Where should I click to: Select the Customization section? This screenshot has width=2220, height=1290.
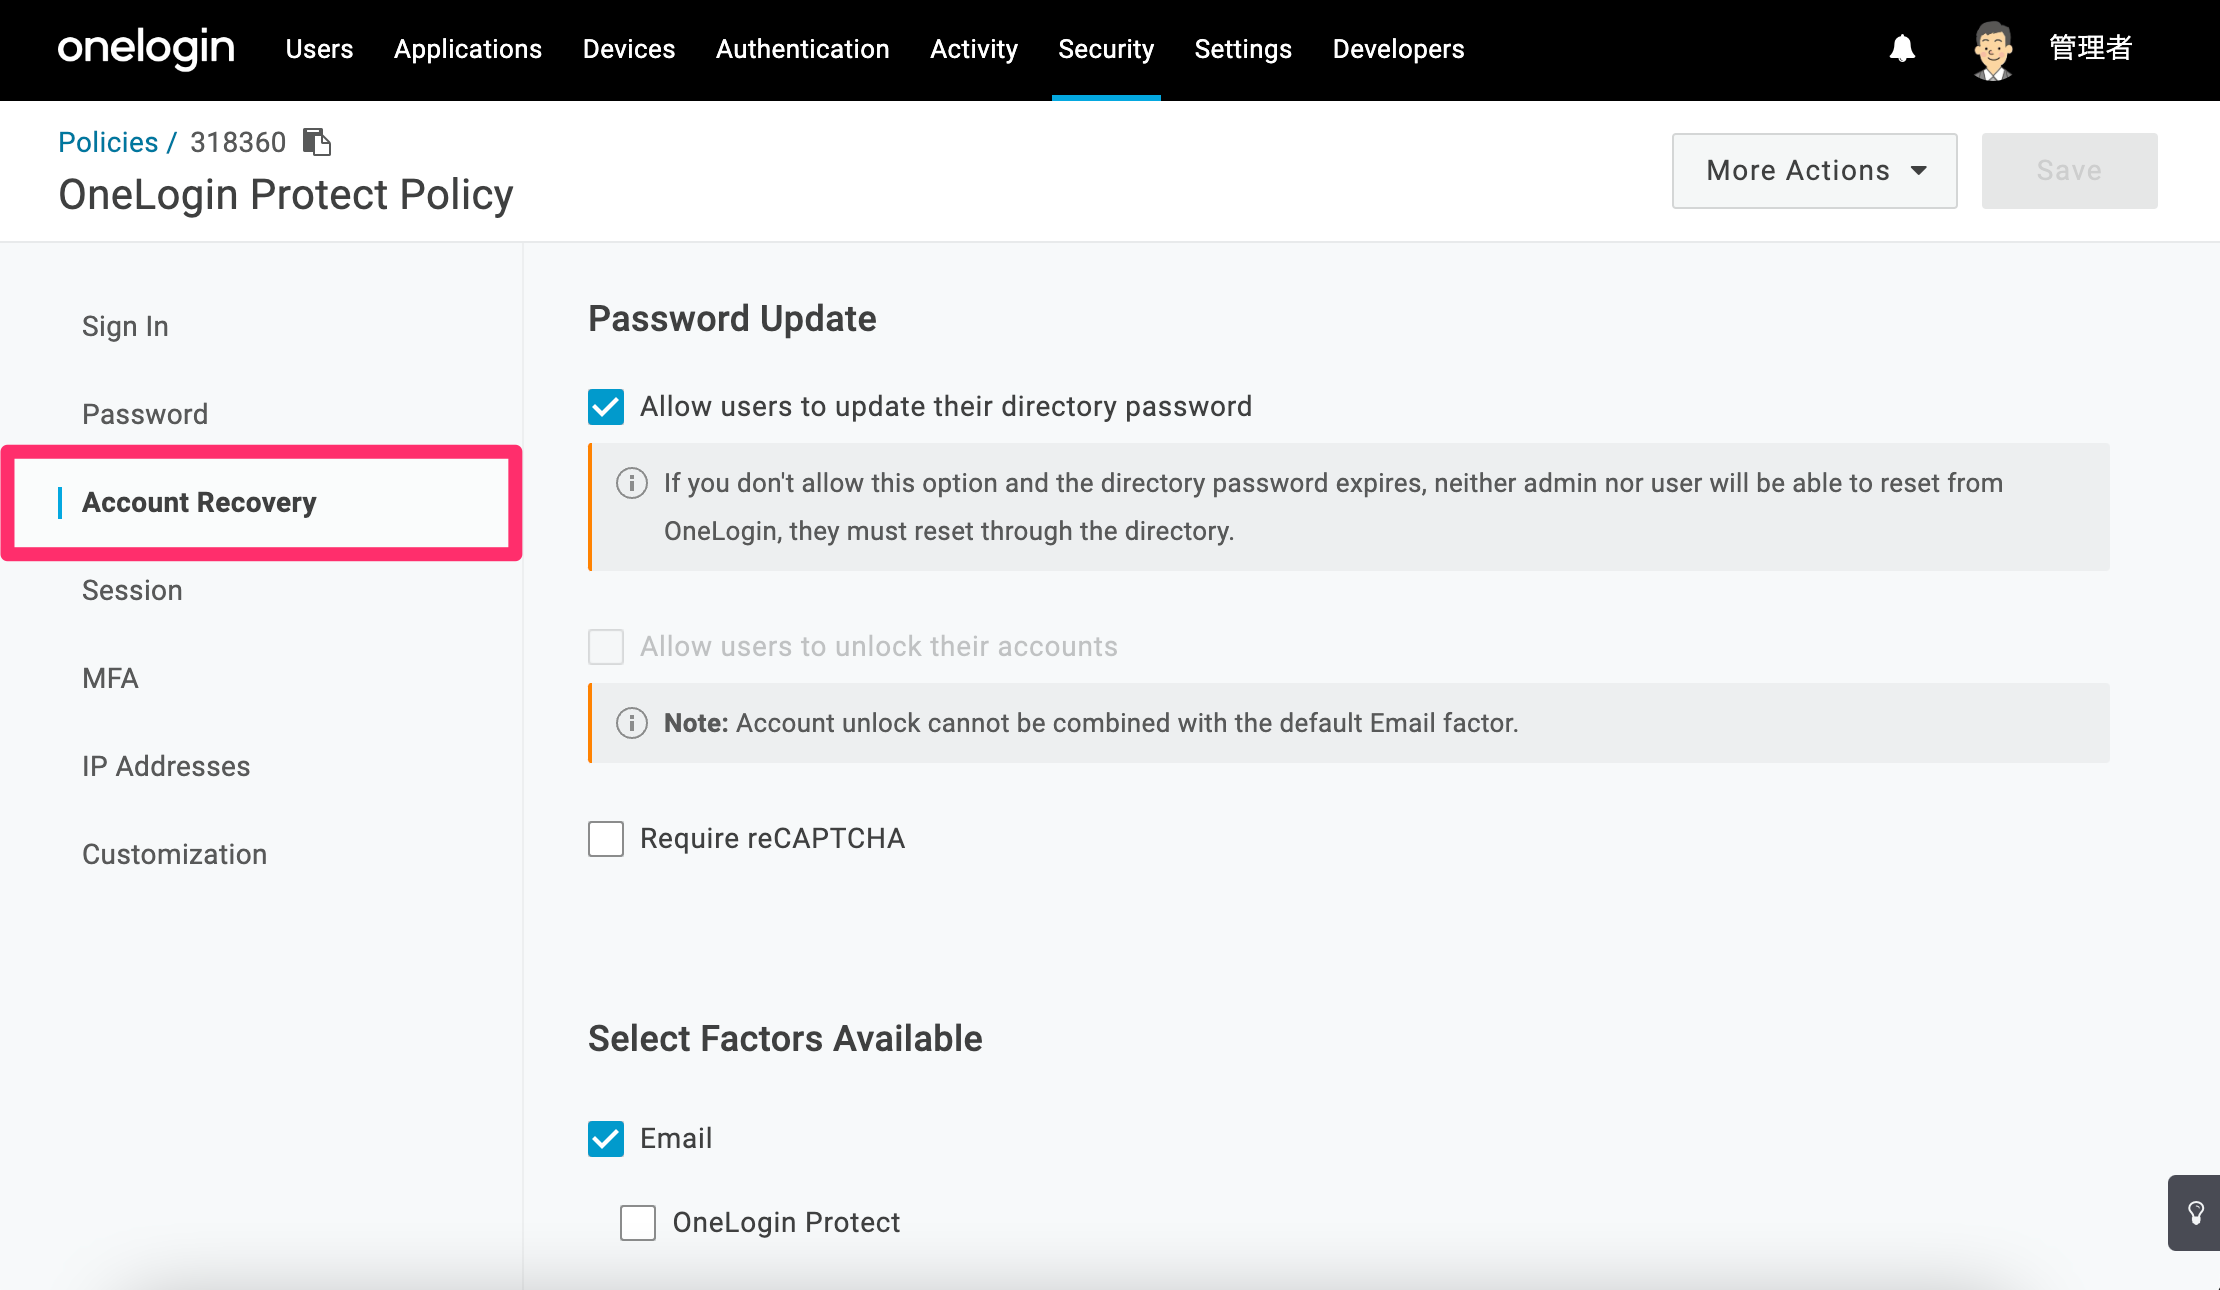(174, 854)
